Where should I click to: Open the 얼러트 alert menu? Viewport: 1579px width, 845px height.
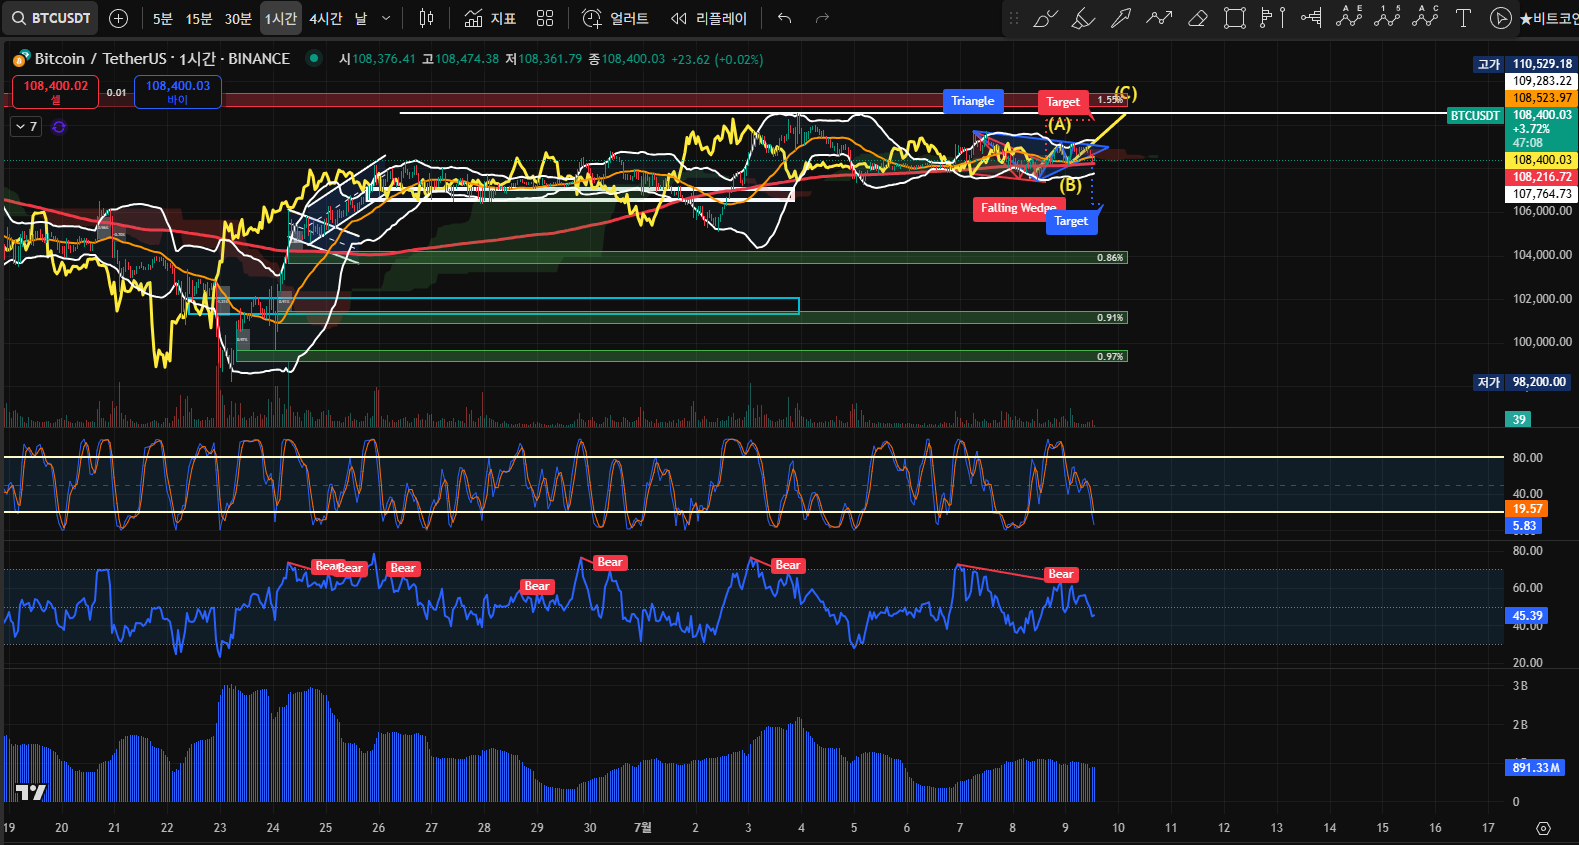616,18
